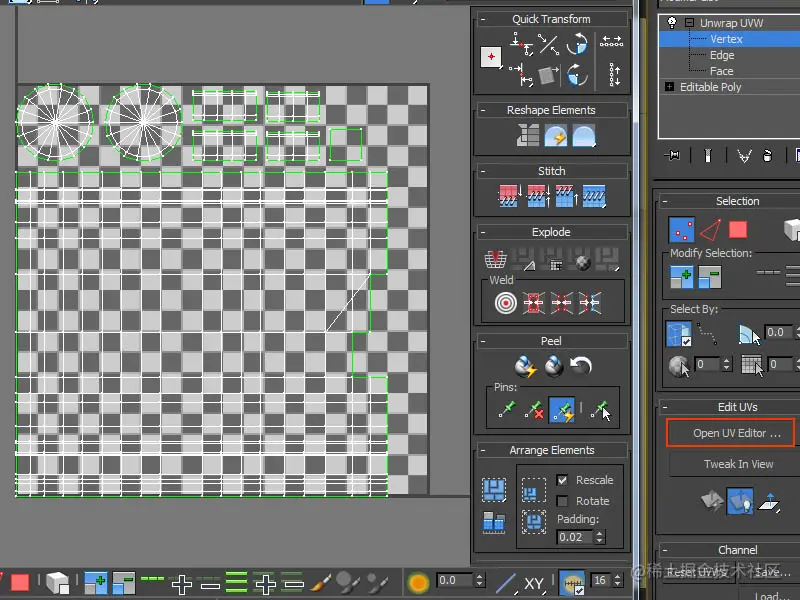Click Flatten by Smoothing Group sphere icon

click(x=583, y=260)
